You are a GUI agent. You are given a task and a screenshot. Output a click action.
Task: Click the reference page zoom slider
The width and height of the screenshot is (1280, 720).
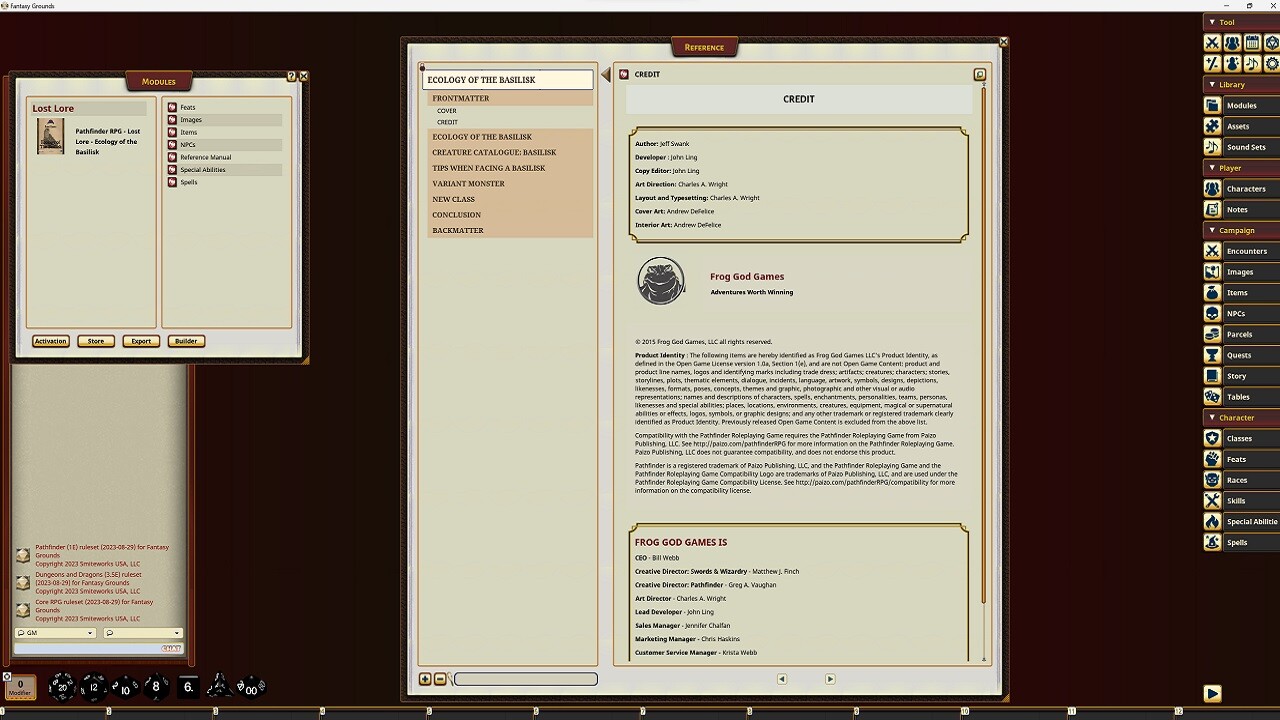(x=525, y=679)
